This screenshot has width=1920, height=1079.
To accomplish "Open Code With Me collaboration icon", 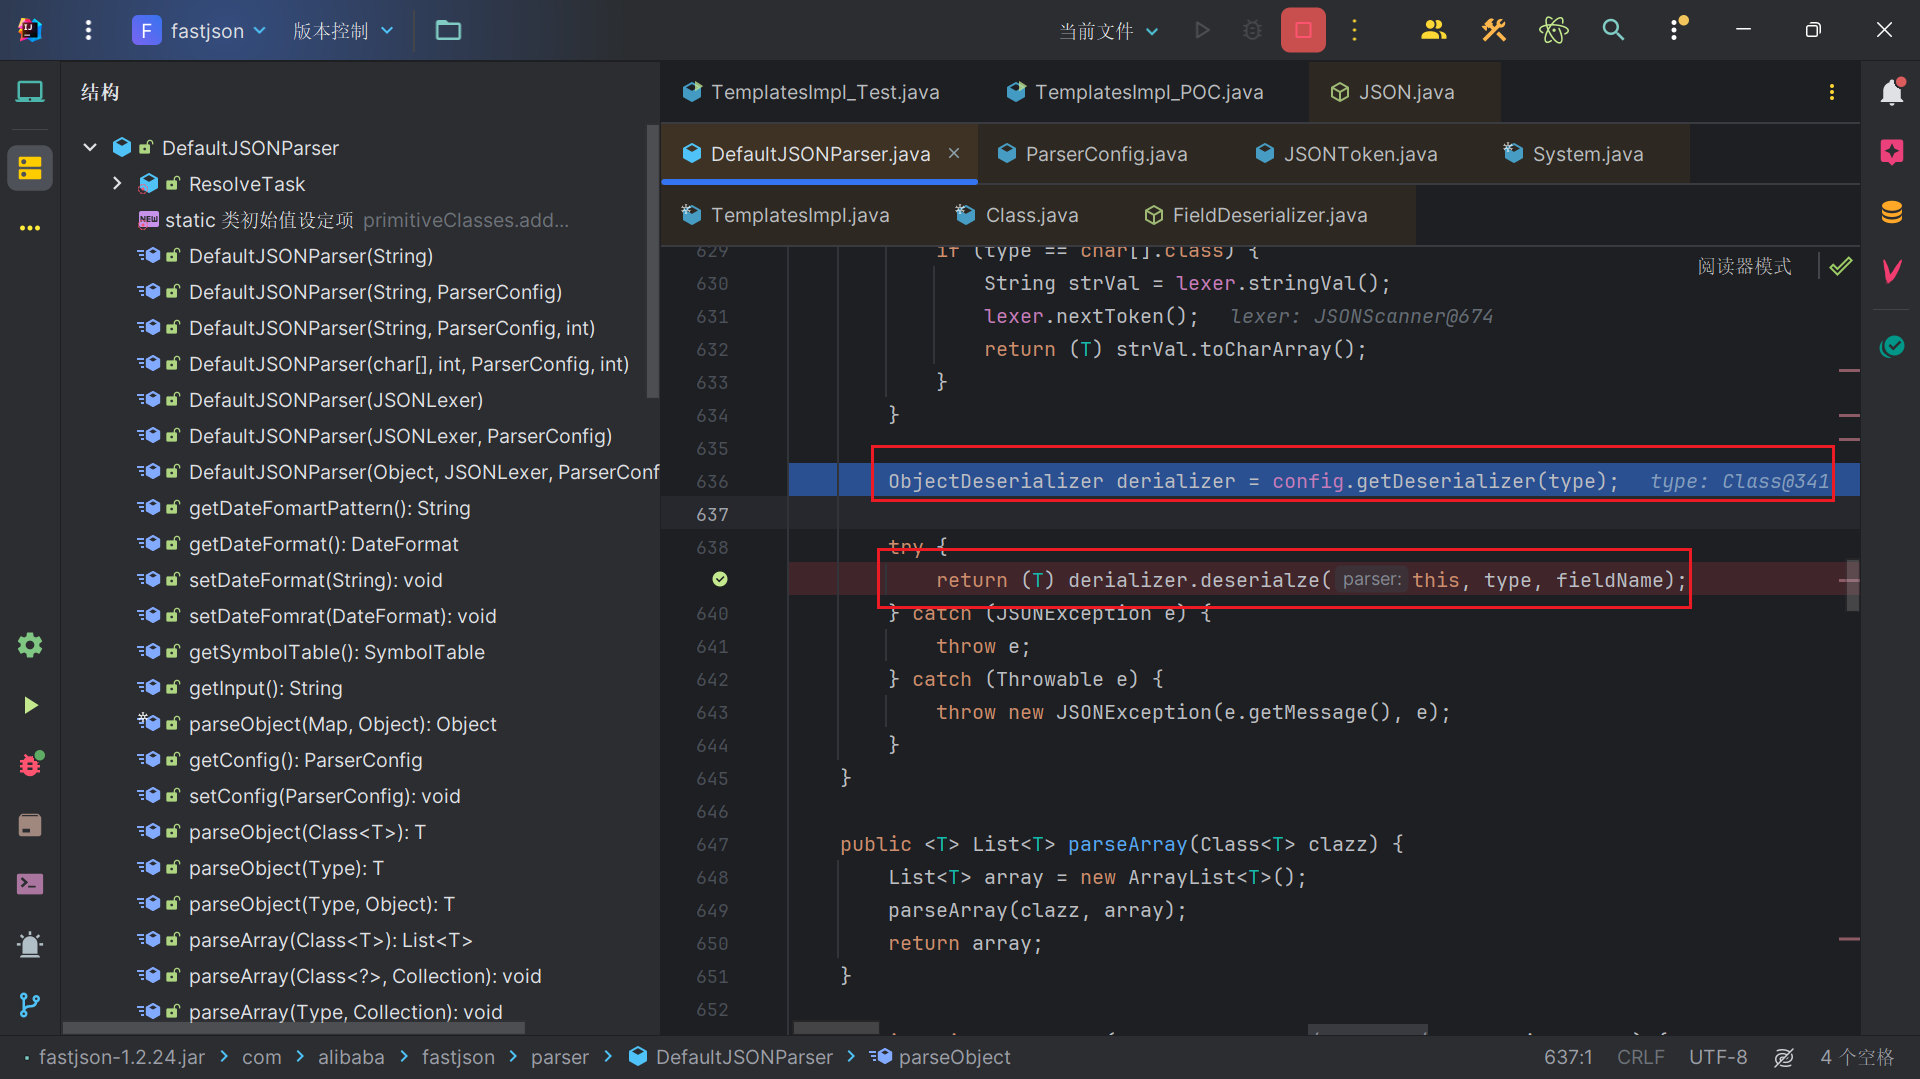I will (1433, 30).
